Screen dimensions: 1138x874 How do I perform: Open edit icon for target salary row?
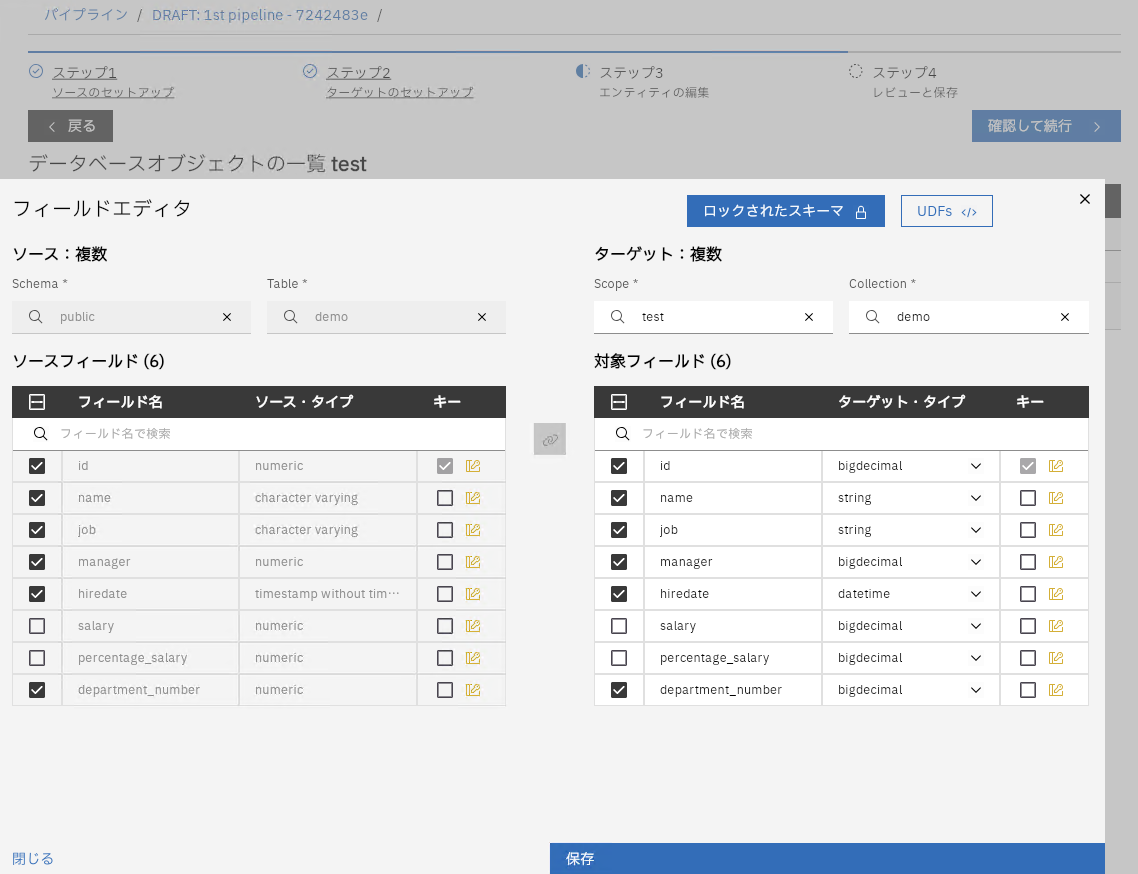pyautogui.click(x=1055, y=626)
